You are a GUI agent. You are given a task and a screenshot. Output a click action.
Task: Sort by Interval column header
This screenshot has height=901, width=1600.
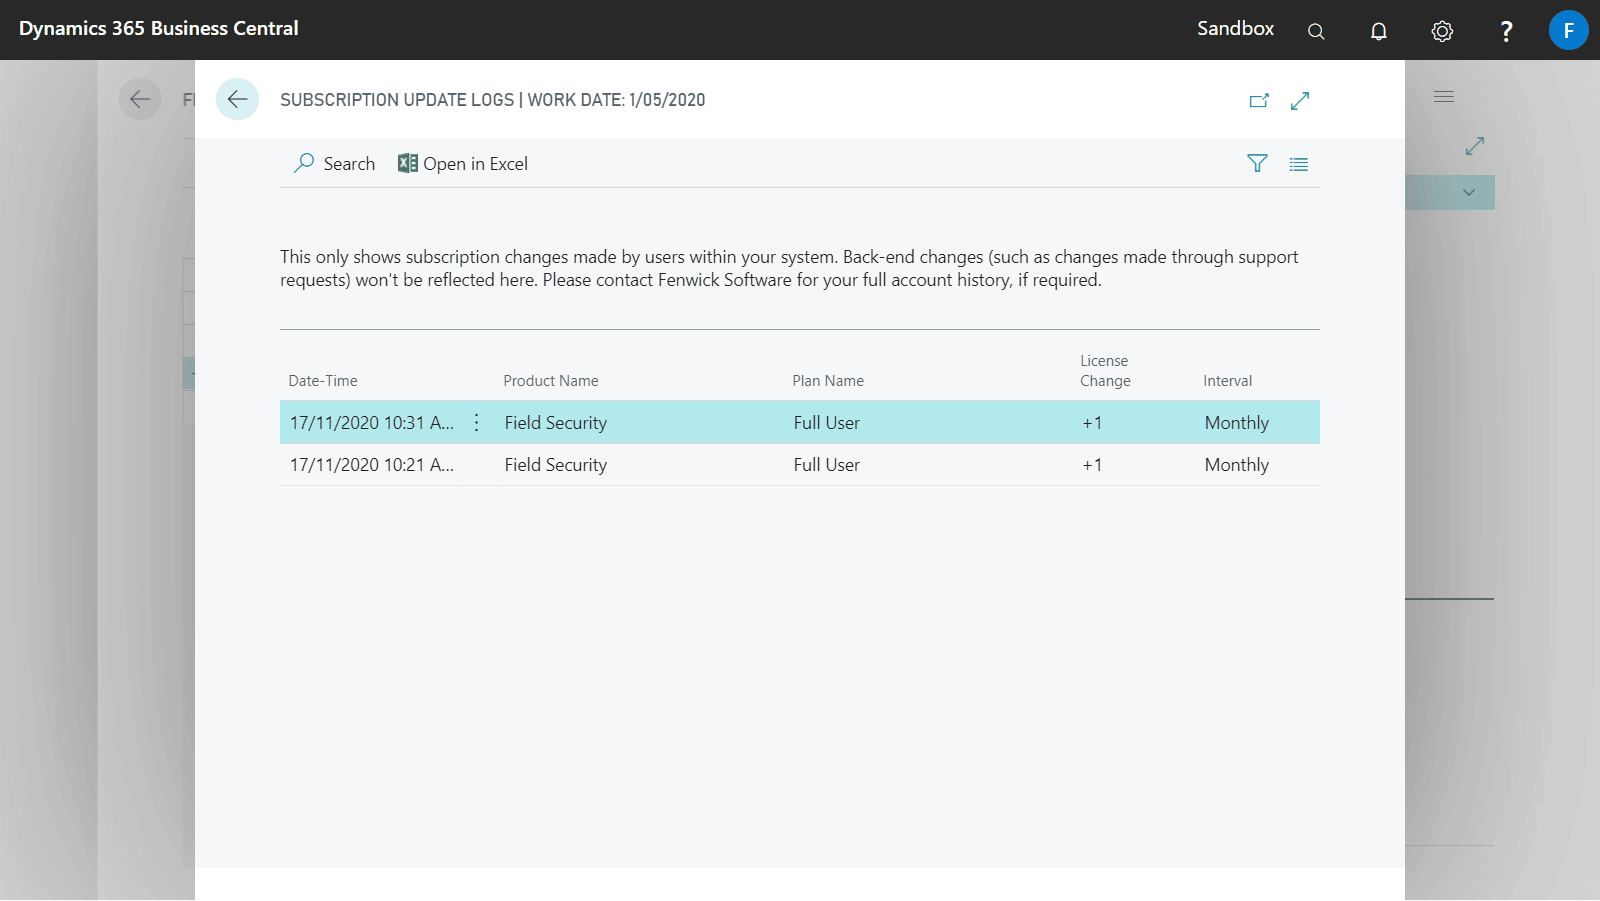click(x=1227, y=381)
